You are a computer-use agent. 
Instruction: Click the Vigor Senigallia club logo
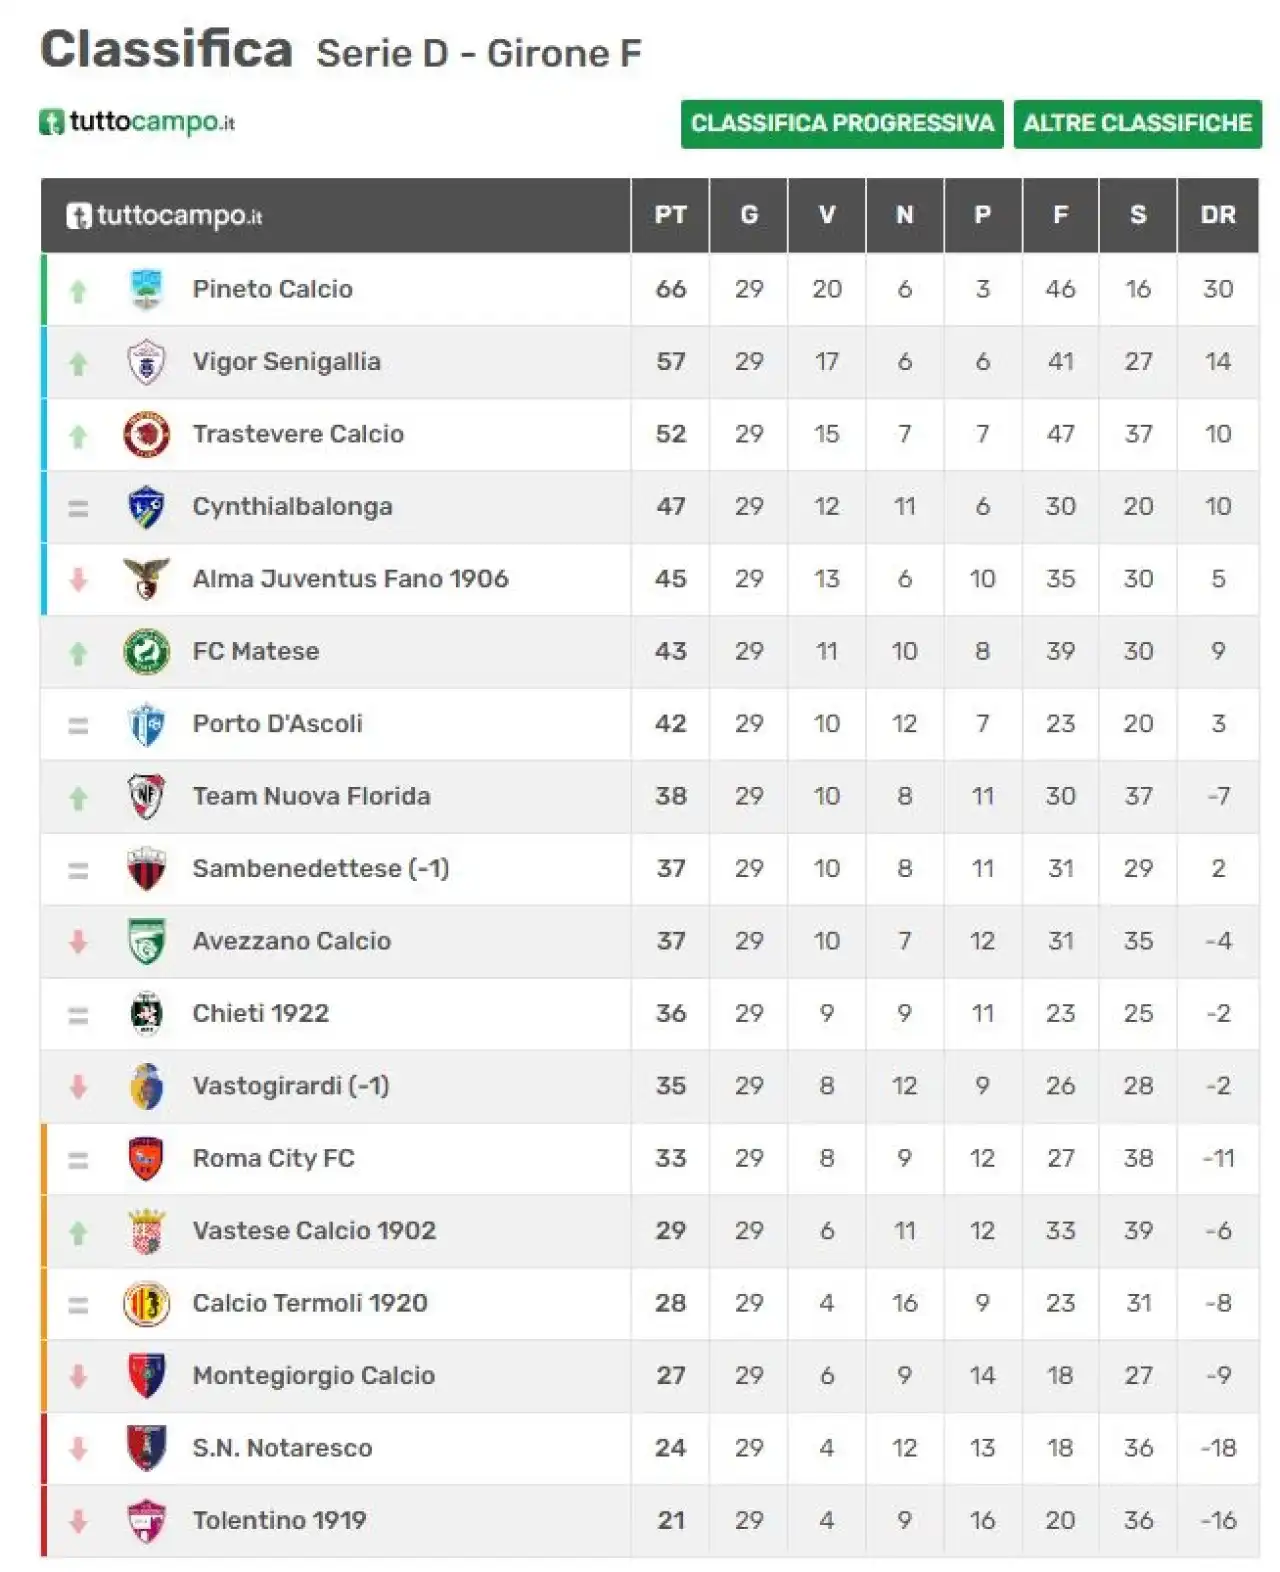(146, 362)
